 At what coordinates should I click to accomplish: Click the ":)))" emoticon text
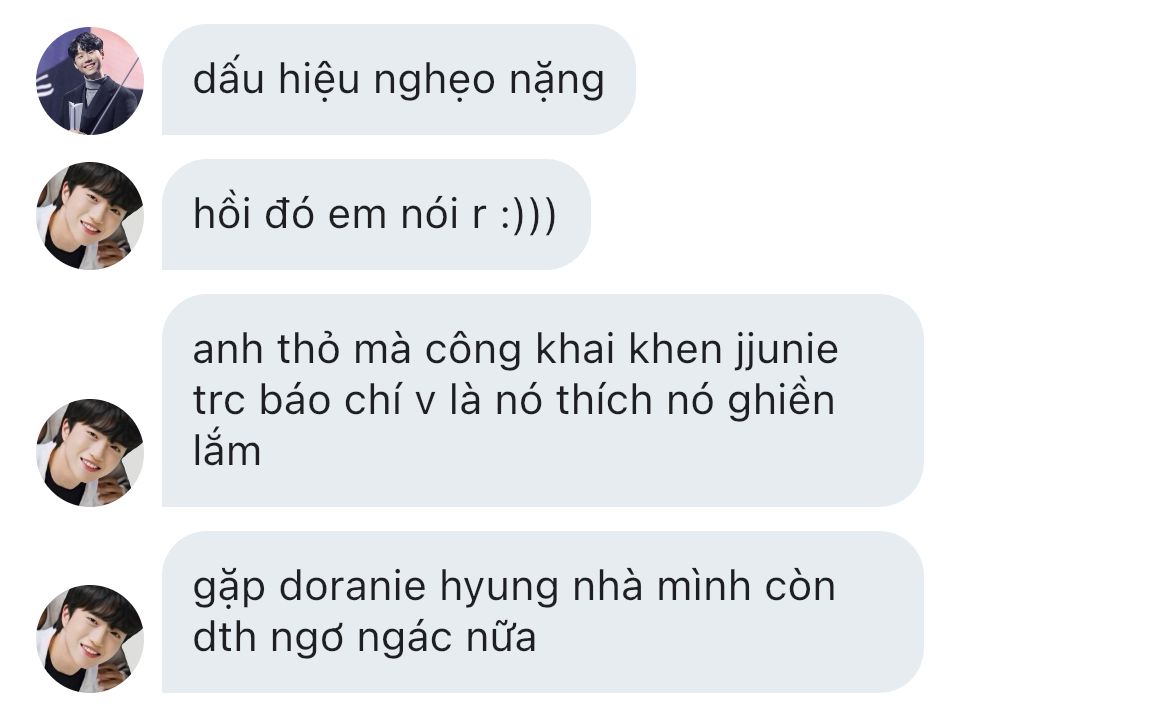pyautogui.click(x=528, y=216)
